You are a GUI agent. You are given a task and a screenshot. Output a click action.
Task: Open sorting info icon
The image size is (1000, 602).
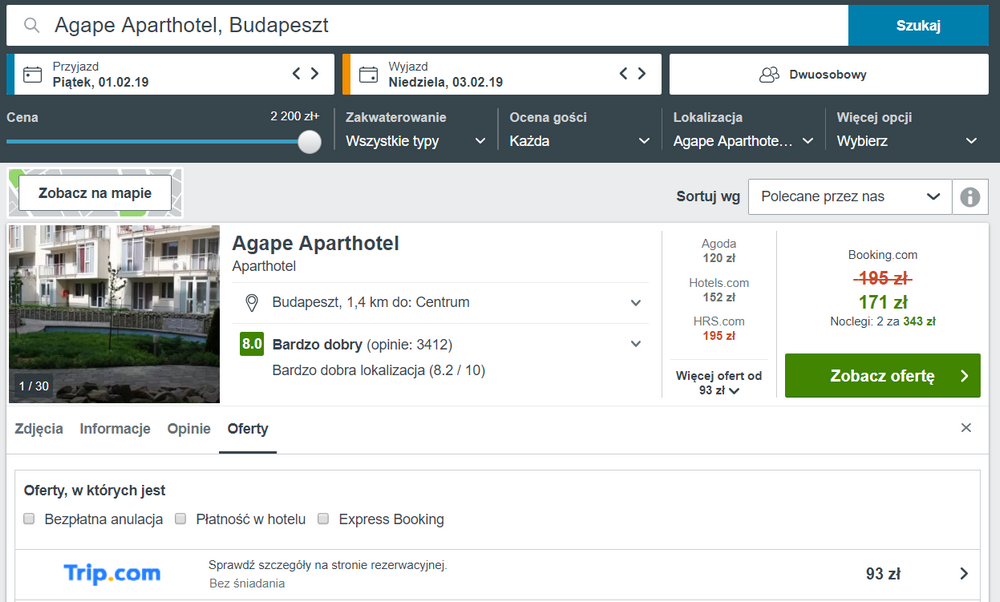(x=970, y=196)
